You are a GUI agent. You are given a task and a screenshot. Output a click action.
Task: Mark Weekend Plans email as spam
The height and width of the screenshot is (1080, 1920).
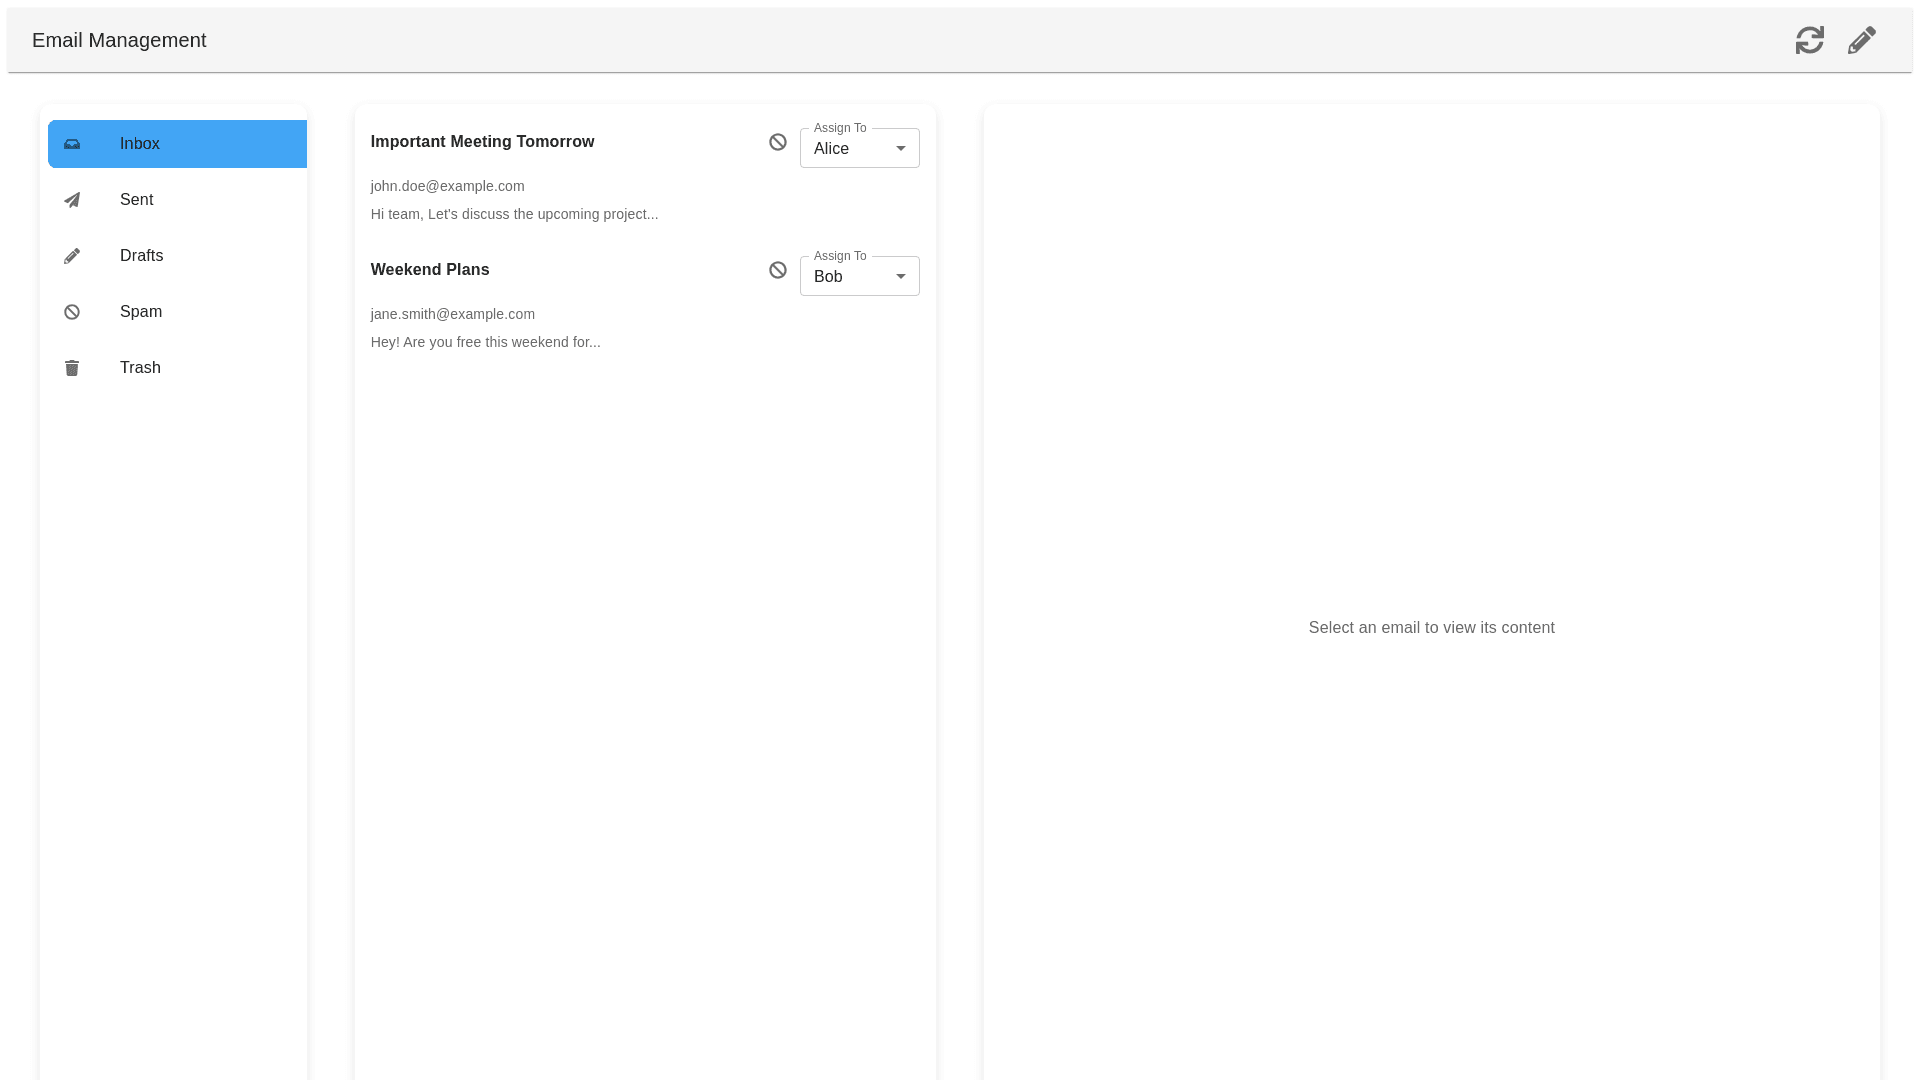click(x=777, y=270)
